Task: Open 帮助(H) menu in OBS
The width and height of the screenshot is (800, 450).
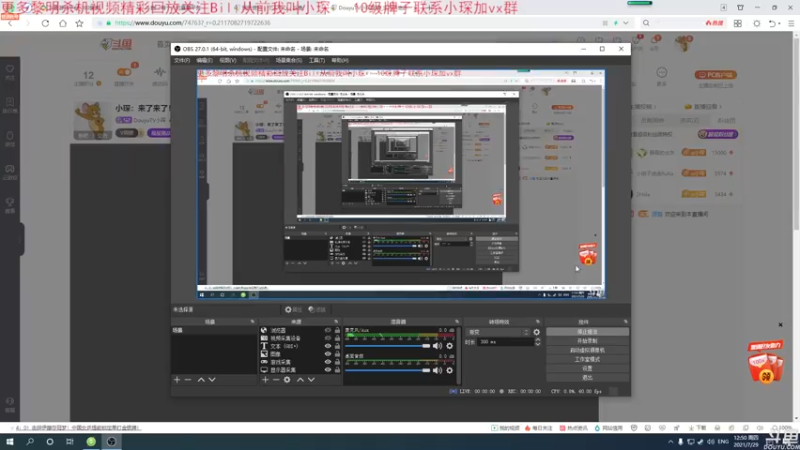Action: [340, 60]
